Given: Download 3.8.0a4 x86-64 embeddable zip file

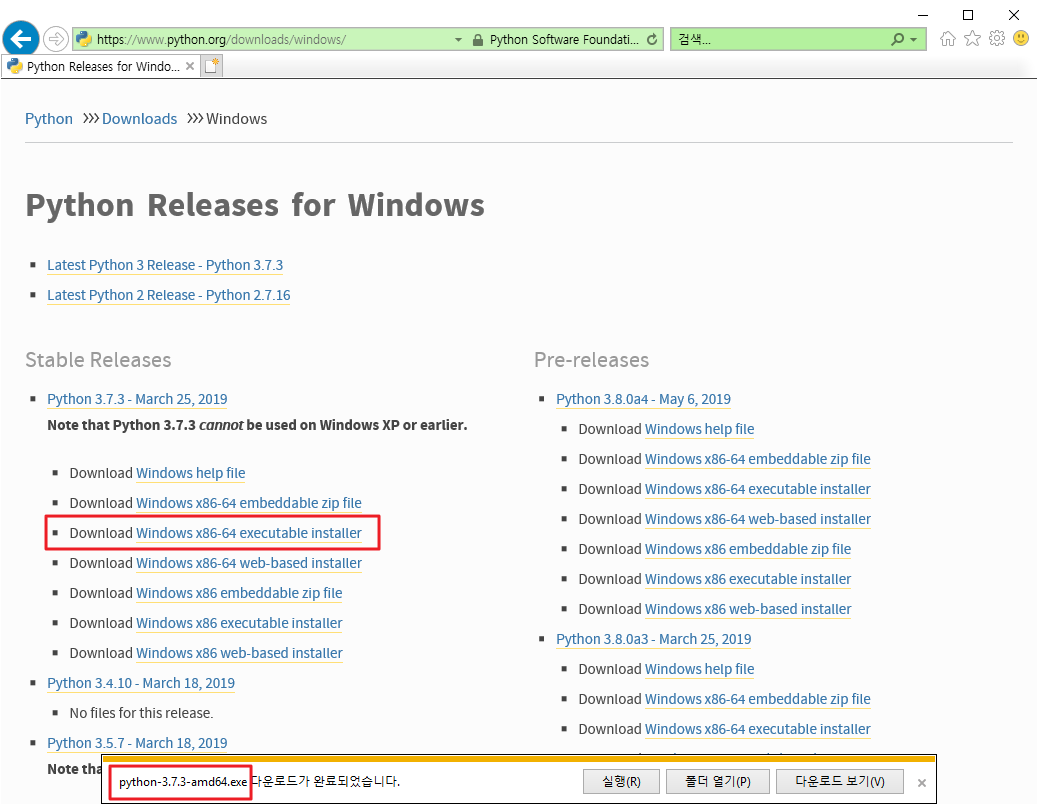Looking at the screenshot, I should pyautogui.click(x=758, y=459).
